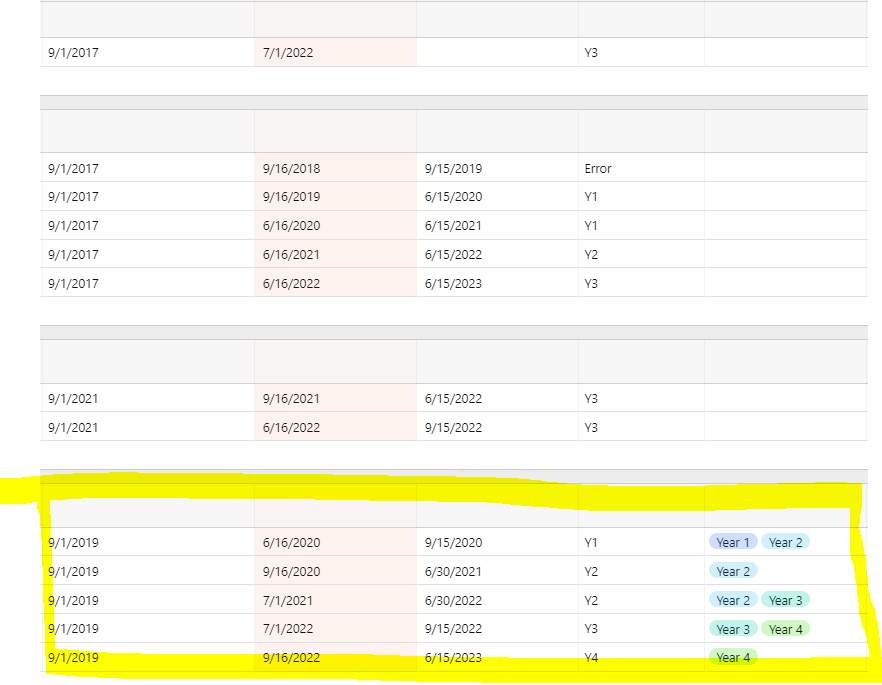Select the Y1 cell in the 6/15/2021 row
The height and width of the screenshot is (685, 882).
coord(641,226)
